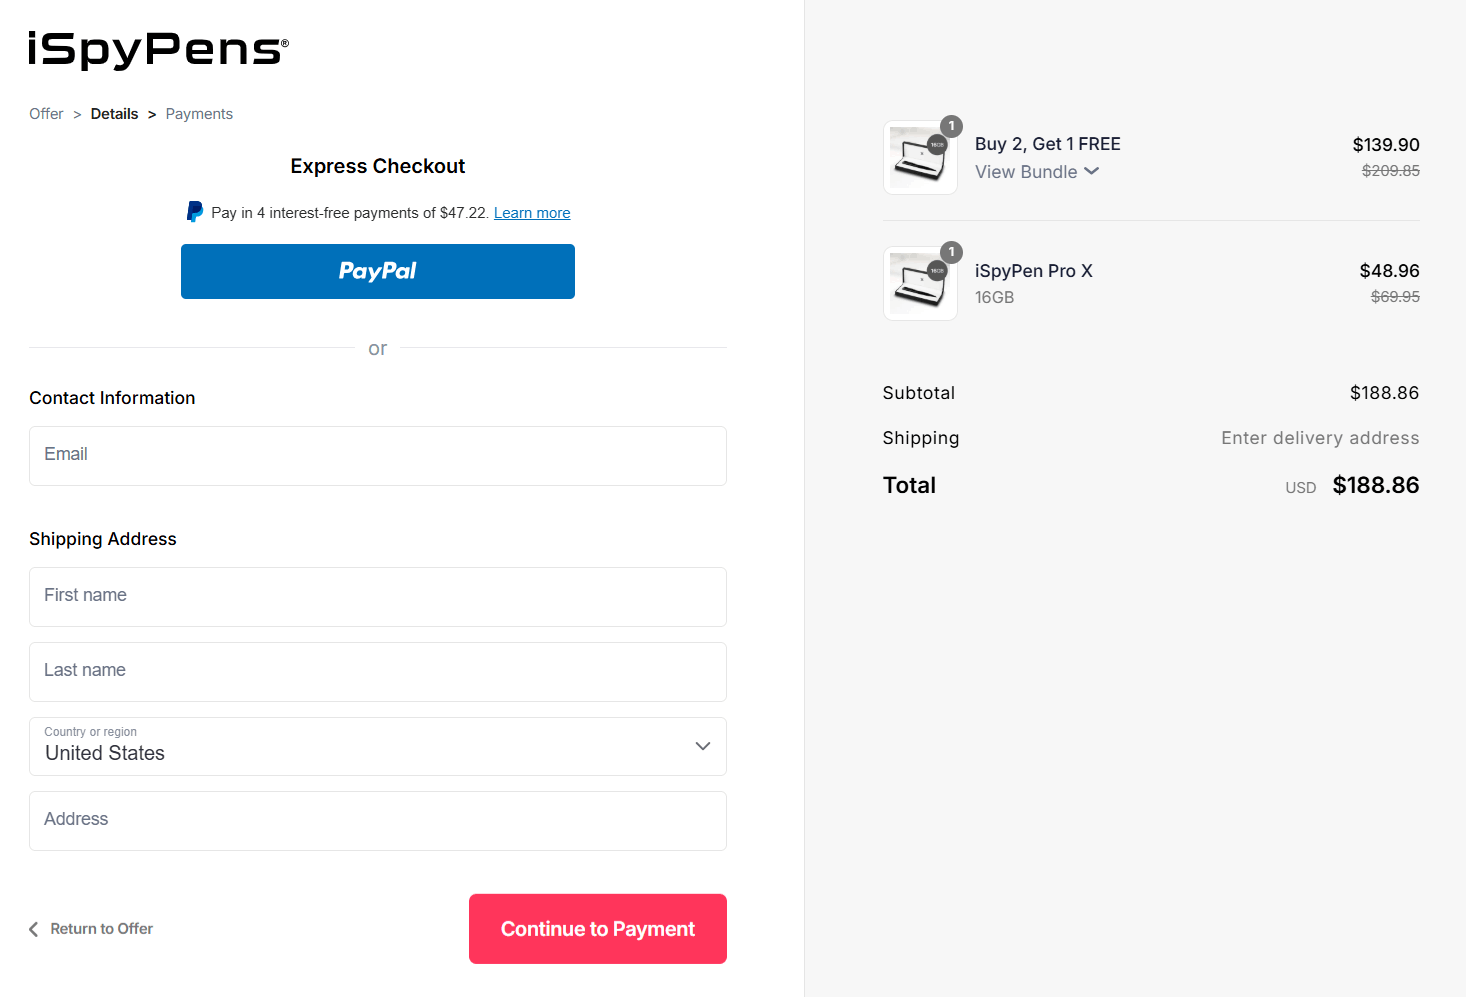
Task: Click the First name field
Action: click(377, 597)
